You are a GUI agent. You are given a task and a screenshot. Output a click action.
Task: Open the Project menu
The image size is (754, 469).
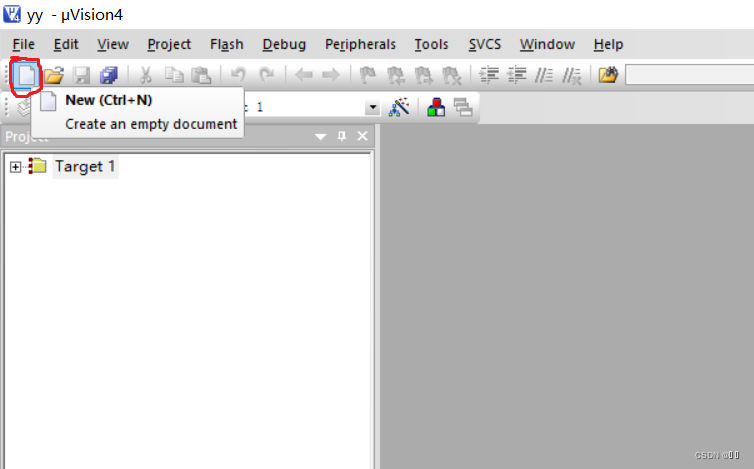(x=169, y=44)
